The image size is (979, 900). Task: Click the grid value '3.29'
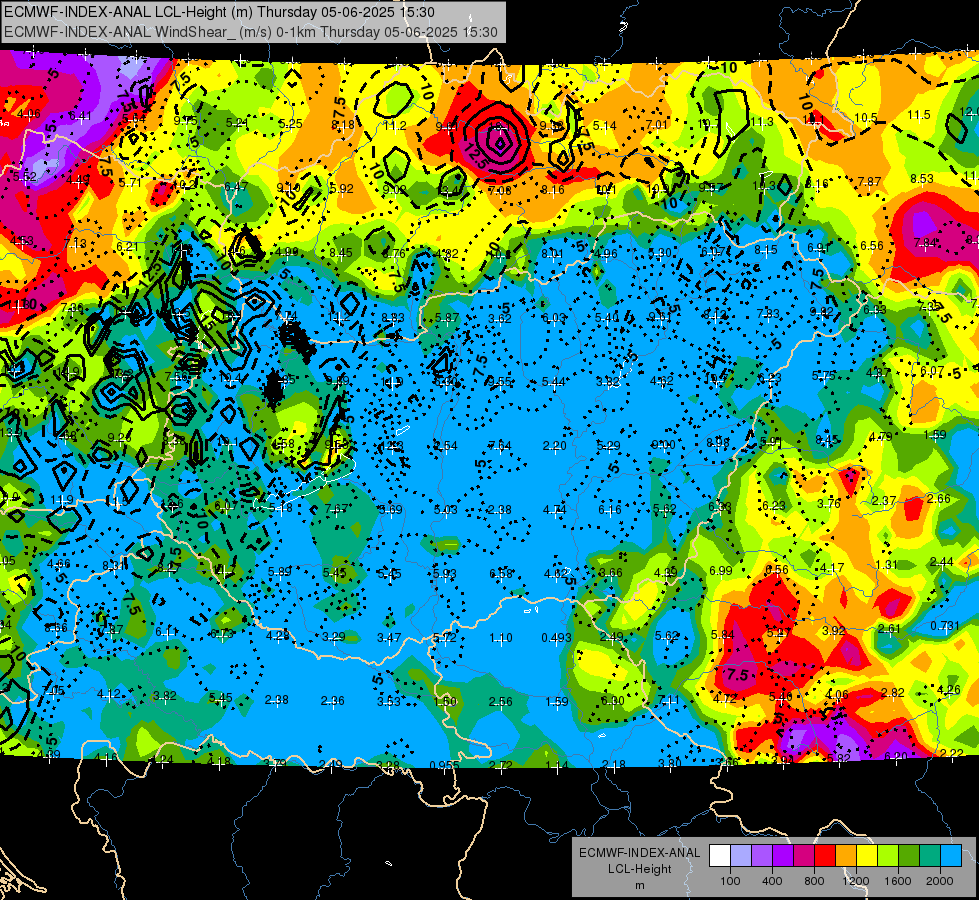[334, 636]
